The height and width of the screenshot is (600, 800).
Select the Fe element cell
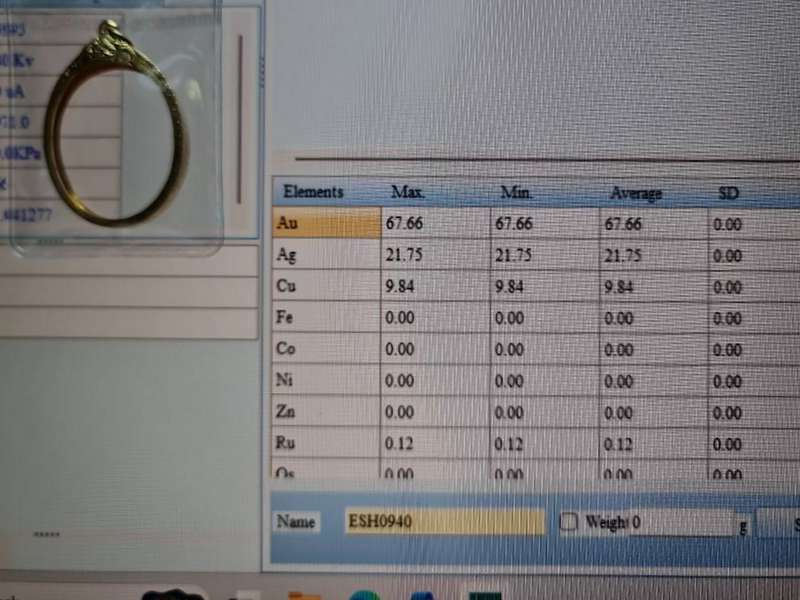324,318
